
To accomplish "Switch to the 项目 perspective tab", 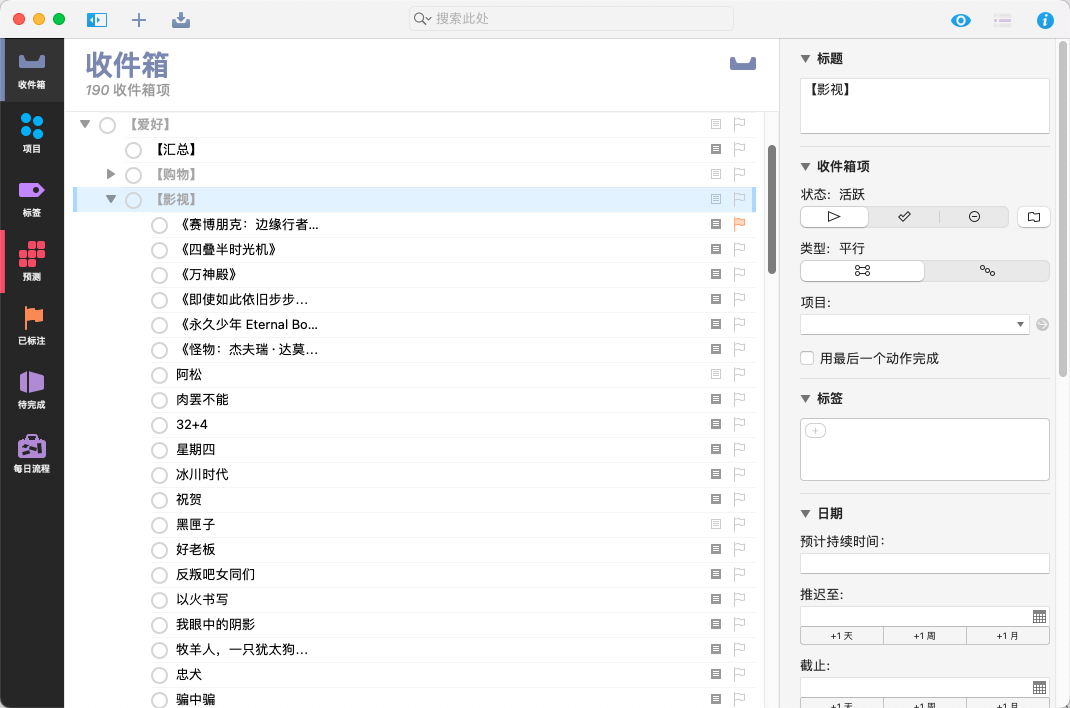I will click(32, 132).
